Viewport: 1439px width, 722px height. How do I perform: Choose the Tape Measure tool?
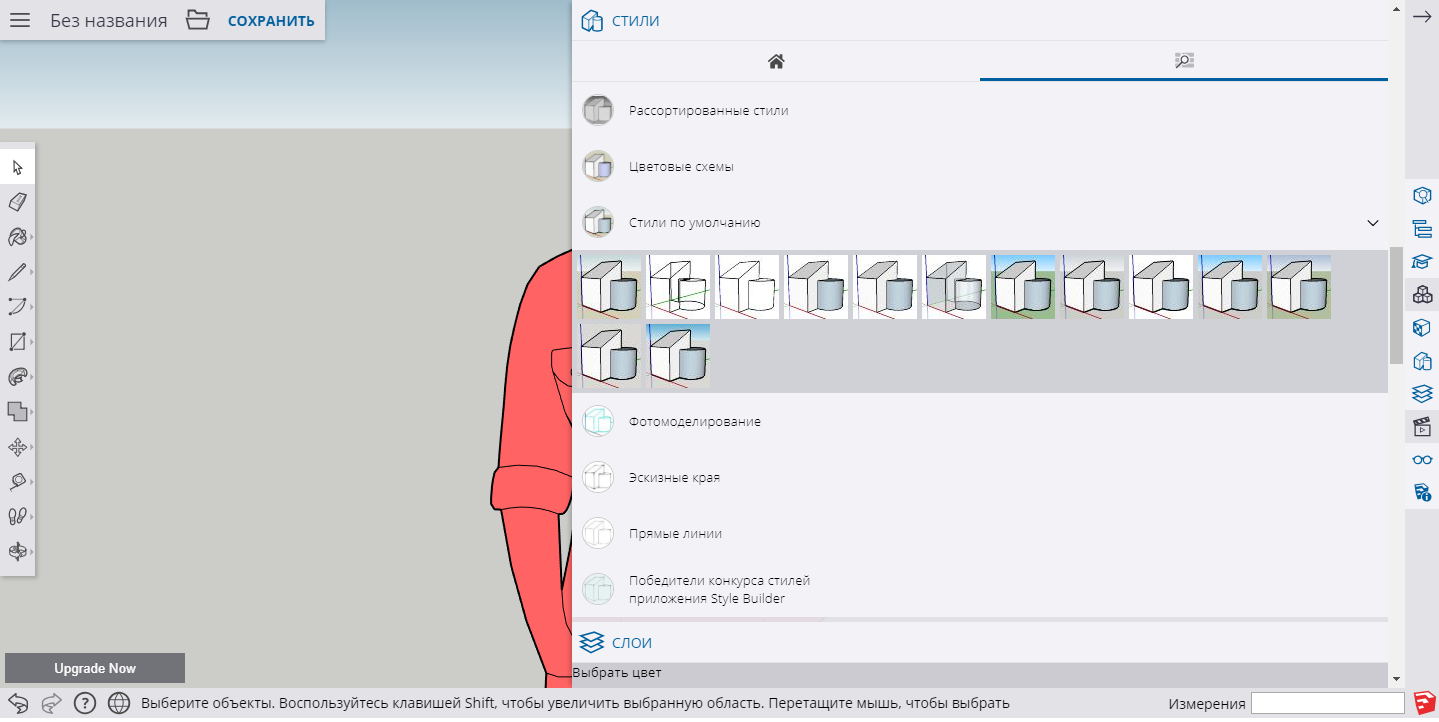point(18,481)
